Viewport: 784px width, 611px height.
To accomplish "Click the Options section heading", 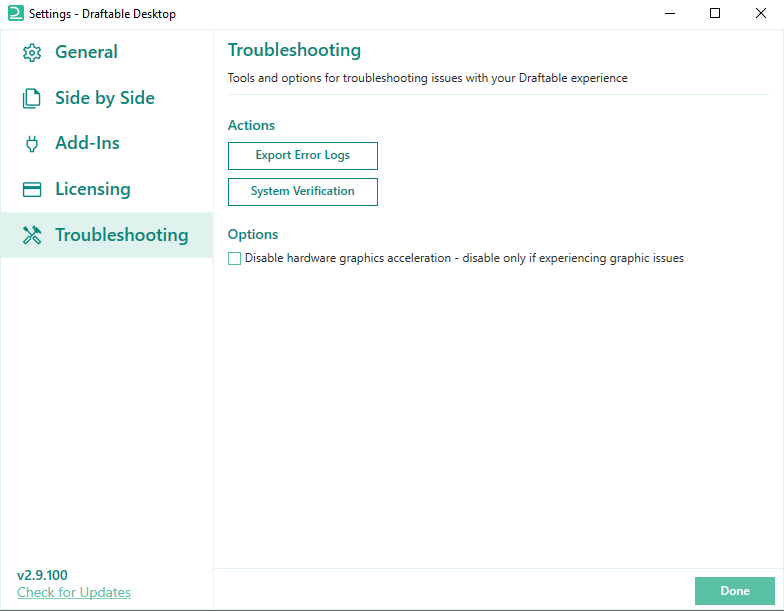I will pyautogui.click(x=253, y=234).
